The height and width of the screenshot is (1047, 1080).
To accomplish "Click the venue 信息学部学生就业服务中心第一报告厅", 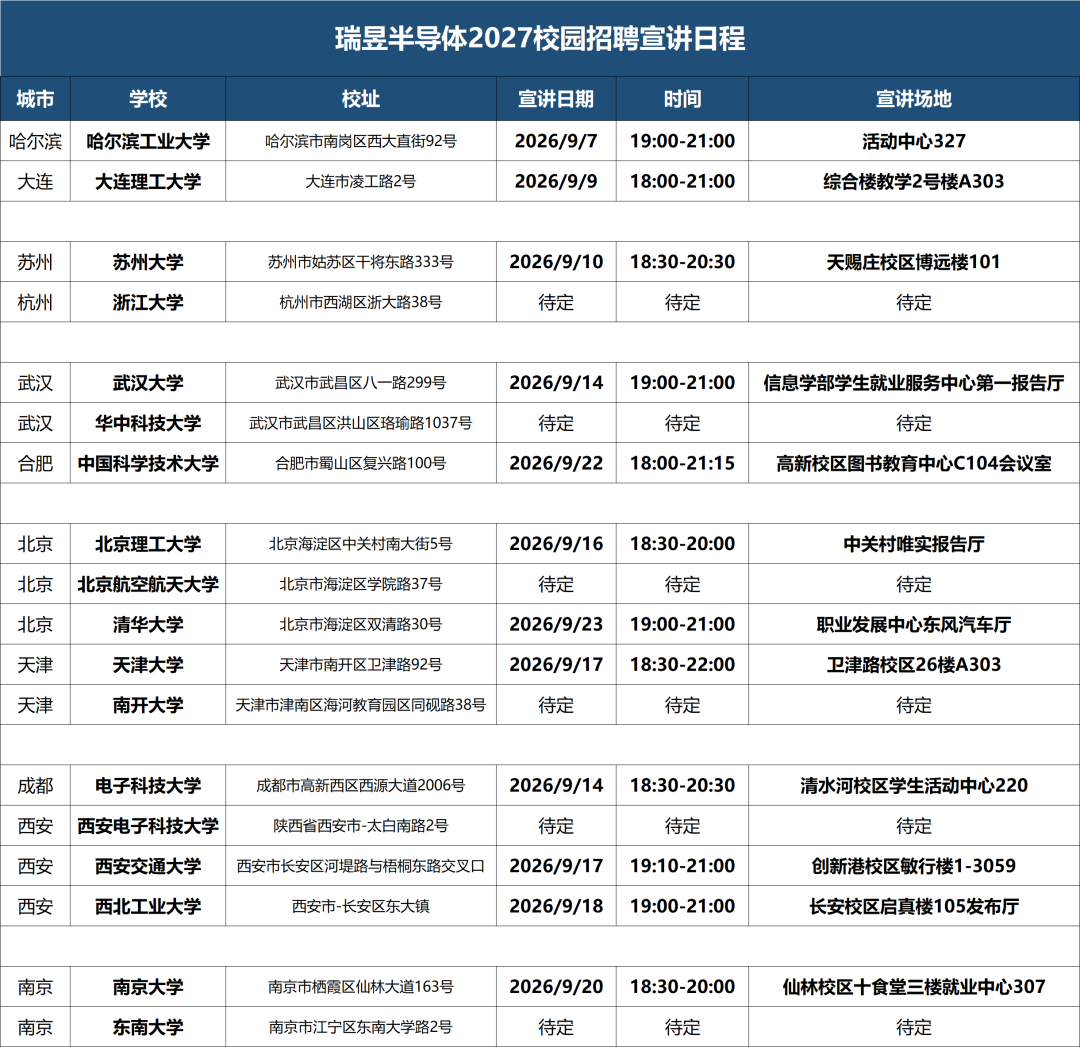I will (914, 383).
